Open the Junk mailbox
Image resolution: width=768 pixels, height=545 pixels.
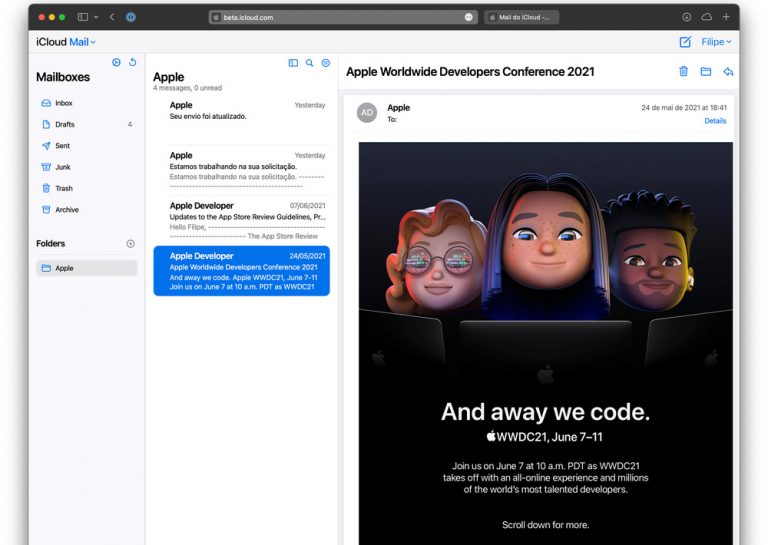coord(63,167)
